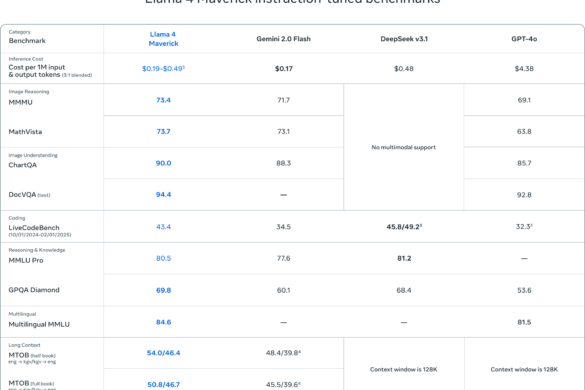Screen dimensions: 585x390
Task: Select the LiveCodeBench benchmark label
Action: click(34, 228)
